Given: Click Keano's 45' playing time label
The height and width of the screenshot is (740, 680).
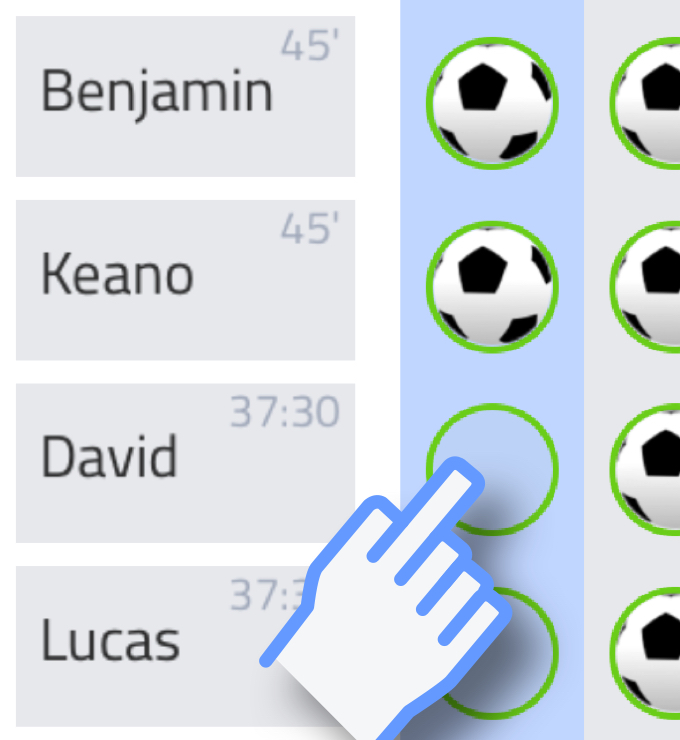Looking at the screenshot, I should coord(310,229).
